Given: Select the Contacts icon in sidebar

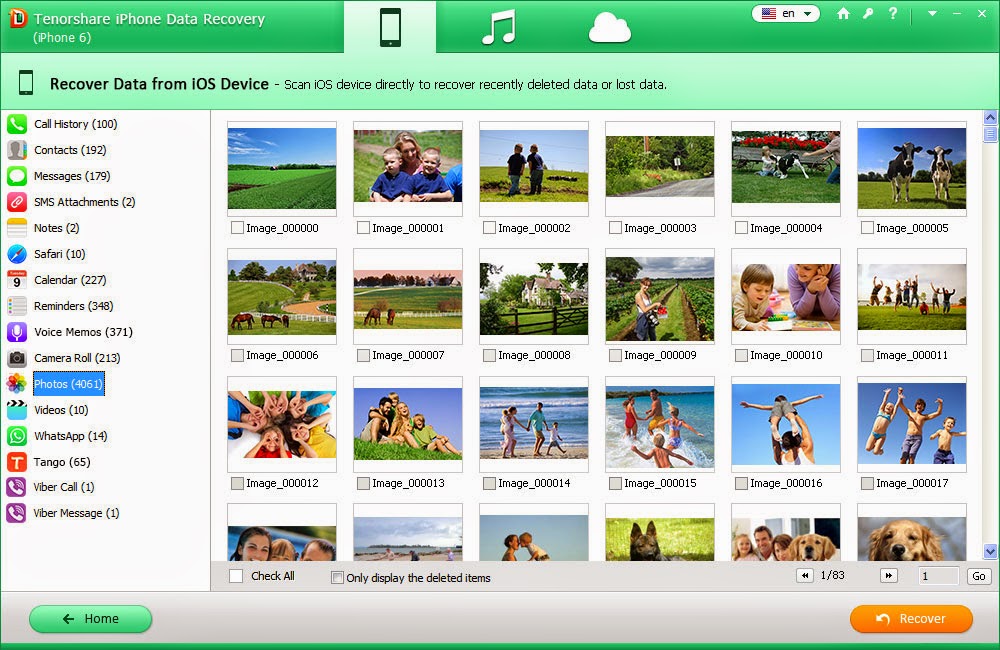Looking at the screenshot, I should pos(17,150).
